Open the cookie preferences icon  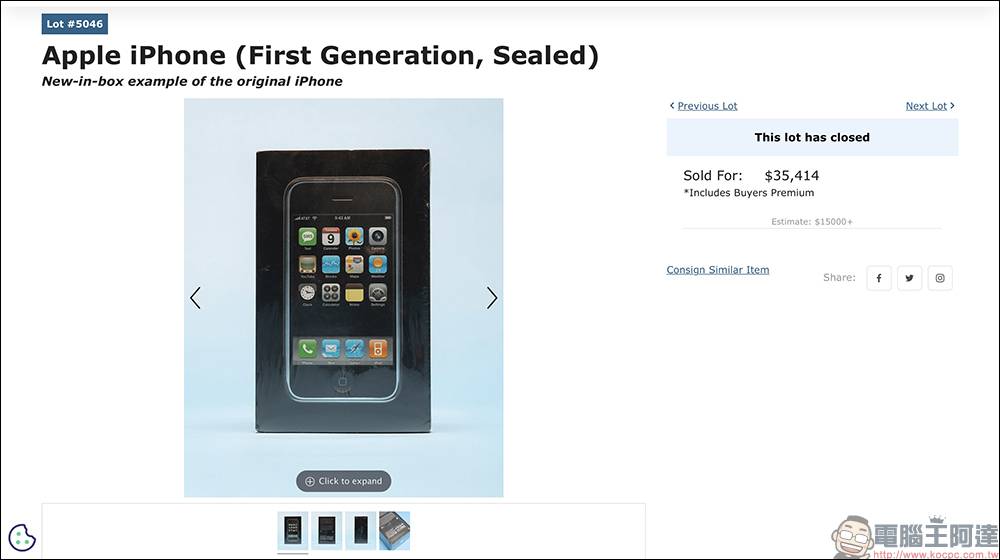coord(22,538)
